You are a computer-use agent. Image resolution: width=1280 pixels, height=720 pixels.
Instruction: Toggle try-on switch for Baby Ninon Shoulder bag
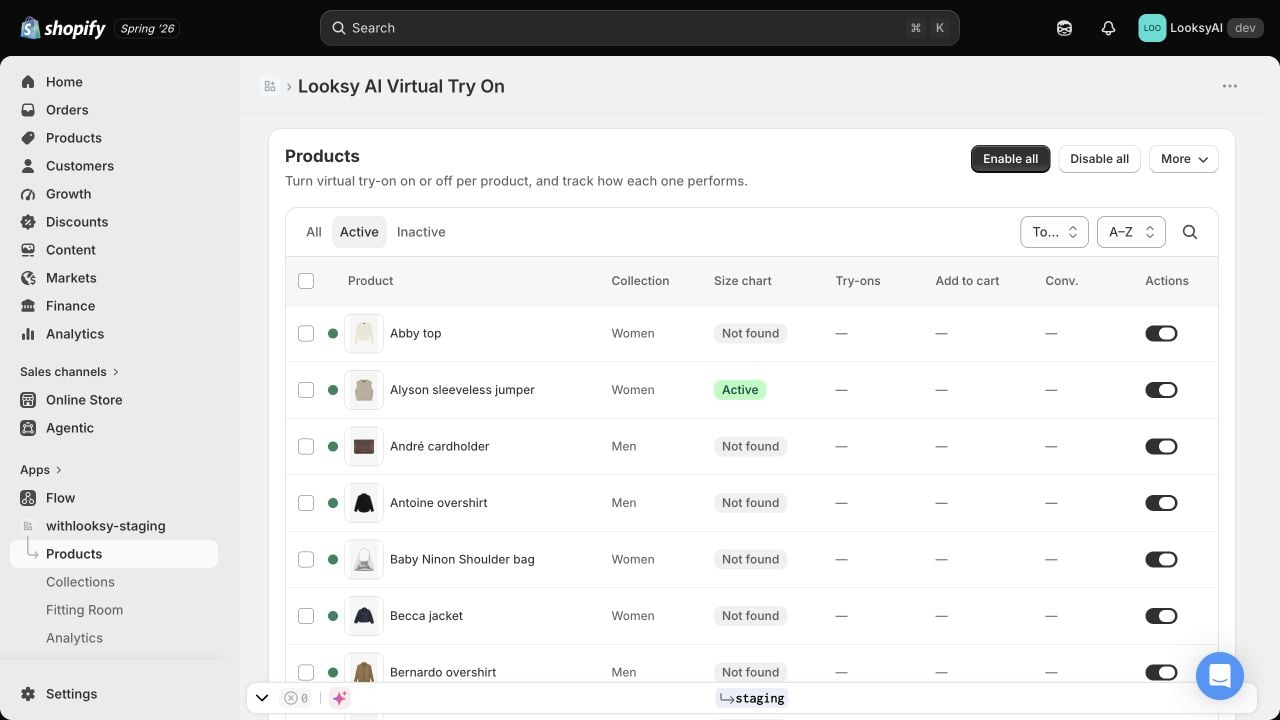(1161, 559)
